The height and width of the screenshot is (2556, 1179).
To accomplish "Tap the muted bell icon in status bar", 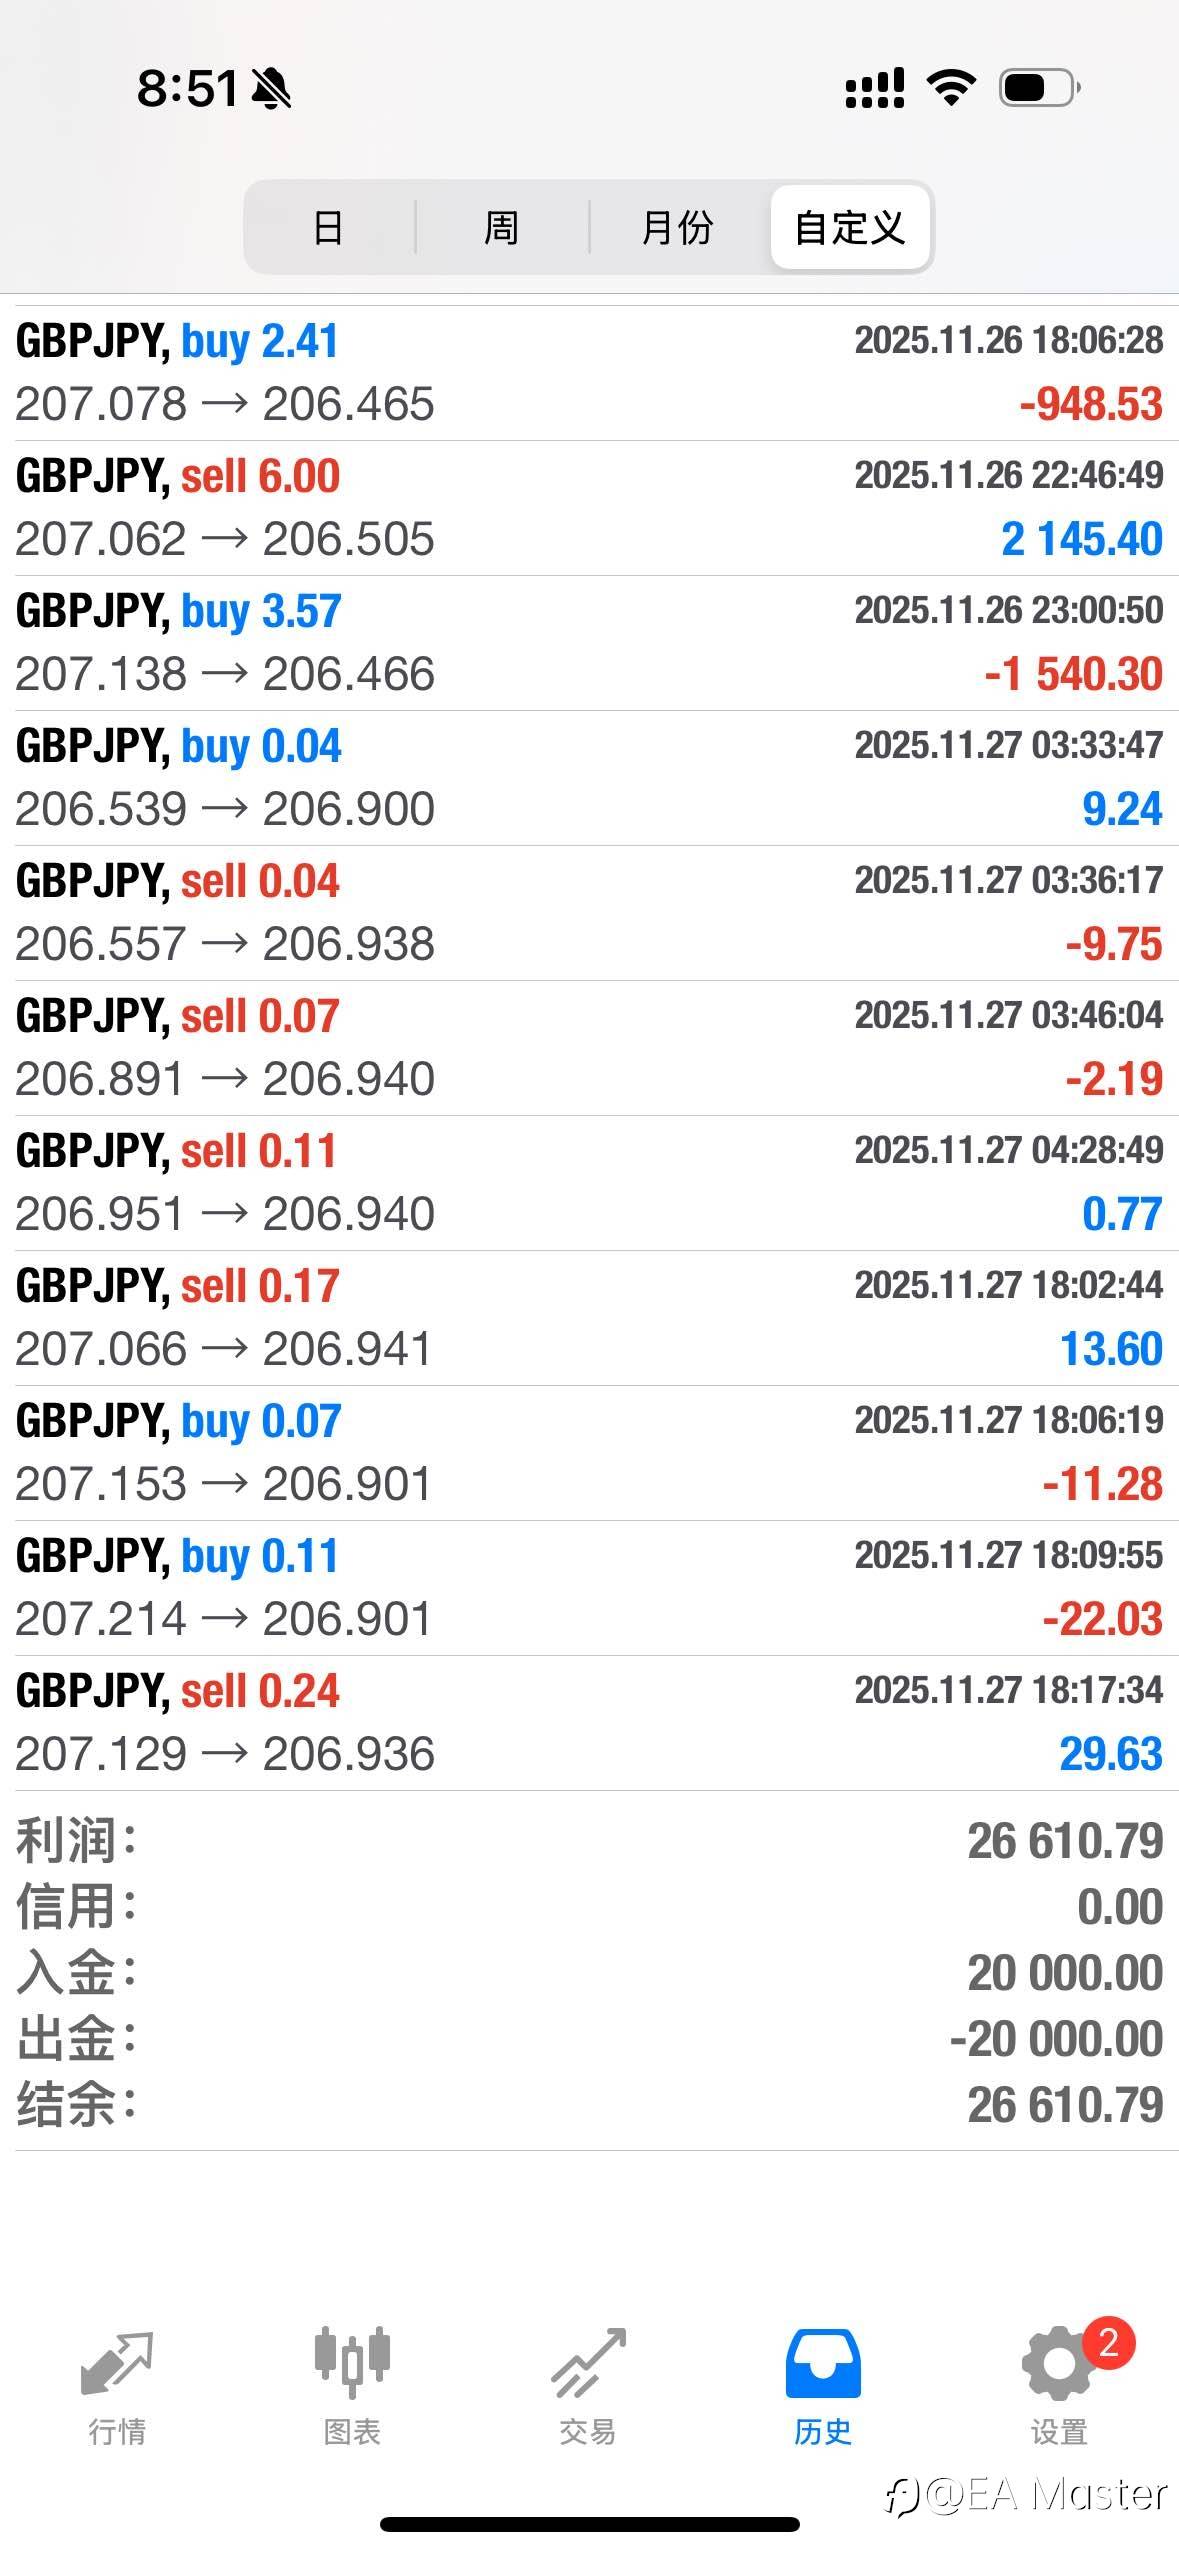I will coord(270,88).
